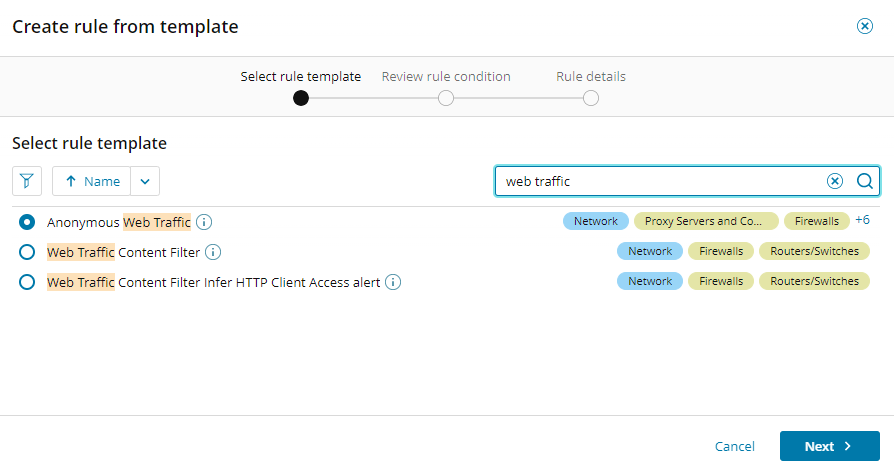This screenshot has height=474, width=894.
Task: Clear the web traffic search text
Action: click(835, 181)
